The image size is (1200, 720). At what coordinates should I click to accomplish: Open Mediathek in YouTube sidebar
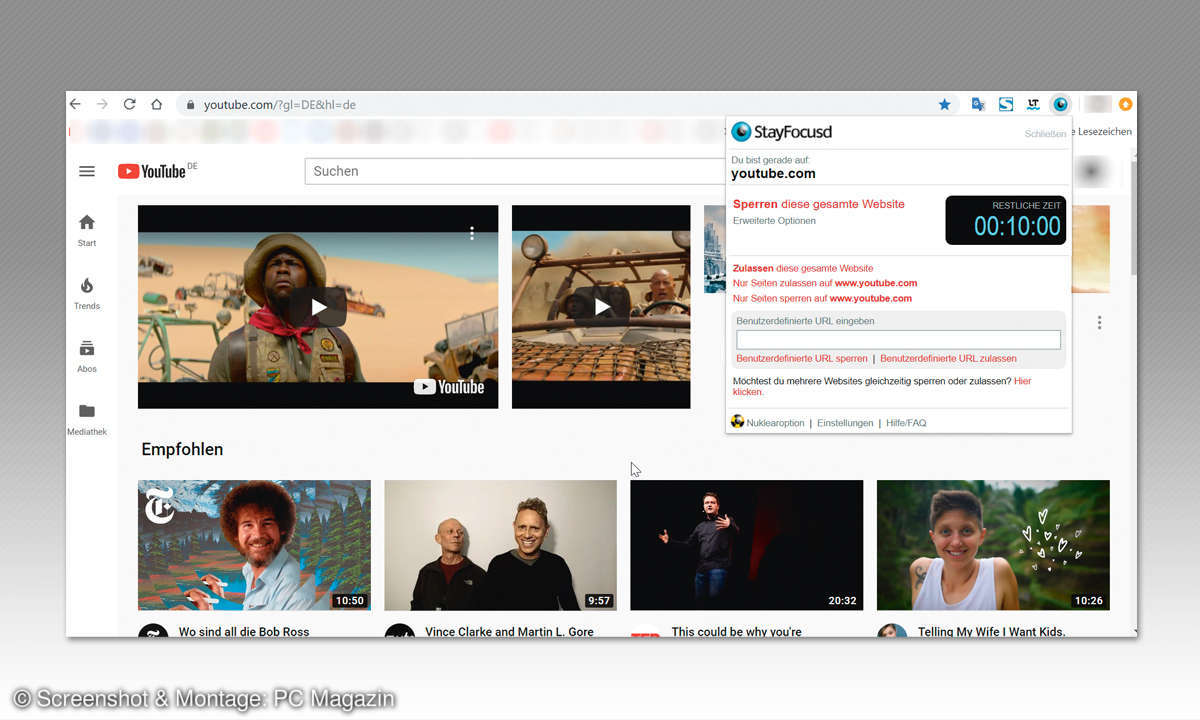[87, 418]
